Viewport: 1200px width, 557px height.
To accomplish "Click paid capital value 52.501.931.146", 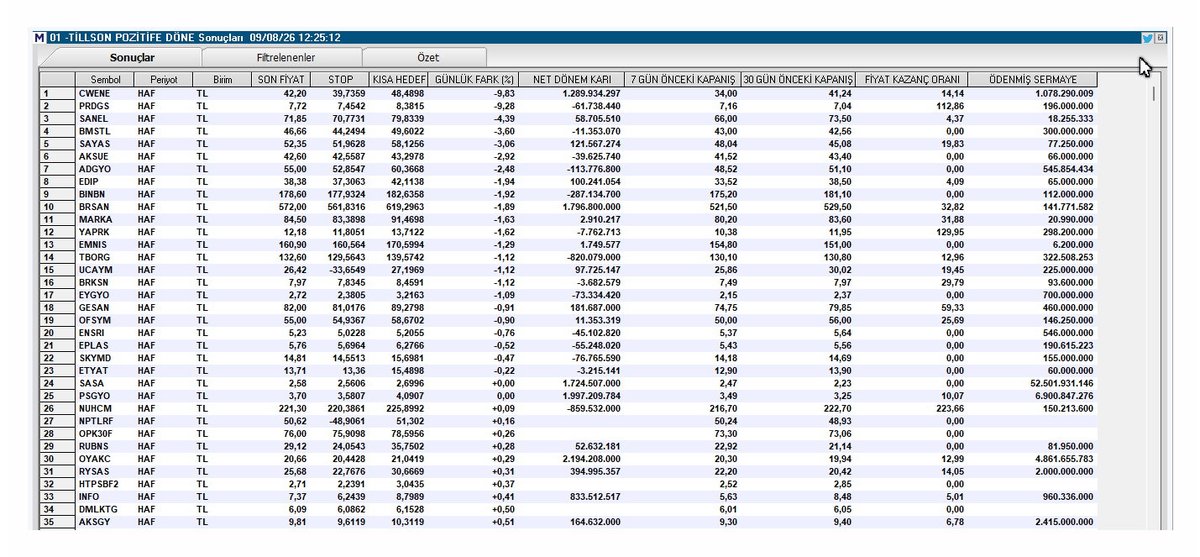I will pyautogui.click(x=1060, y=381).
